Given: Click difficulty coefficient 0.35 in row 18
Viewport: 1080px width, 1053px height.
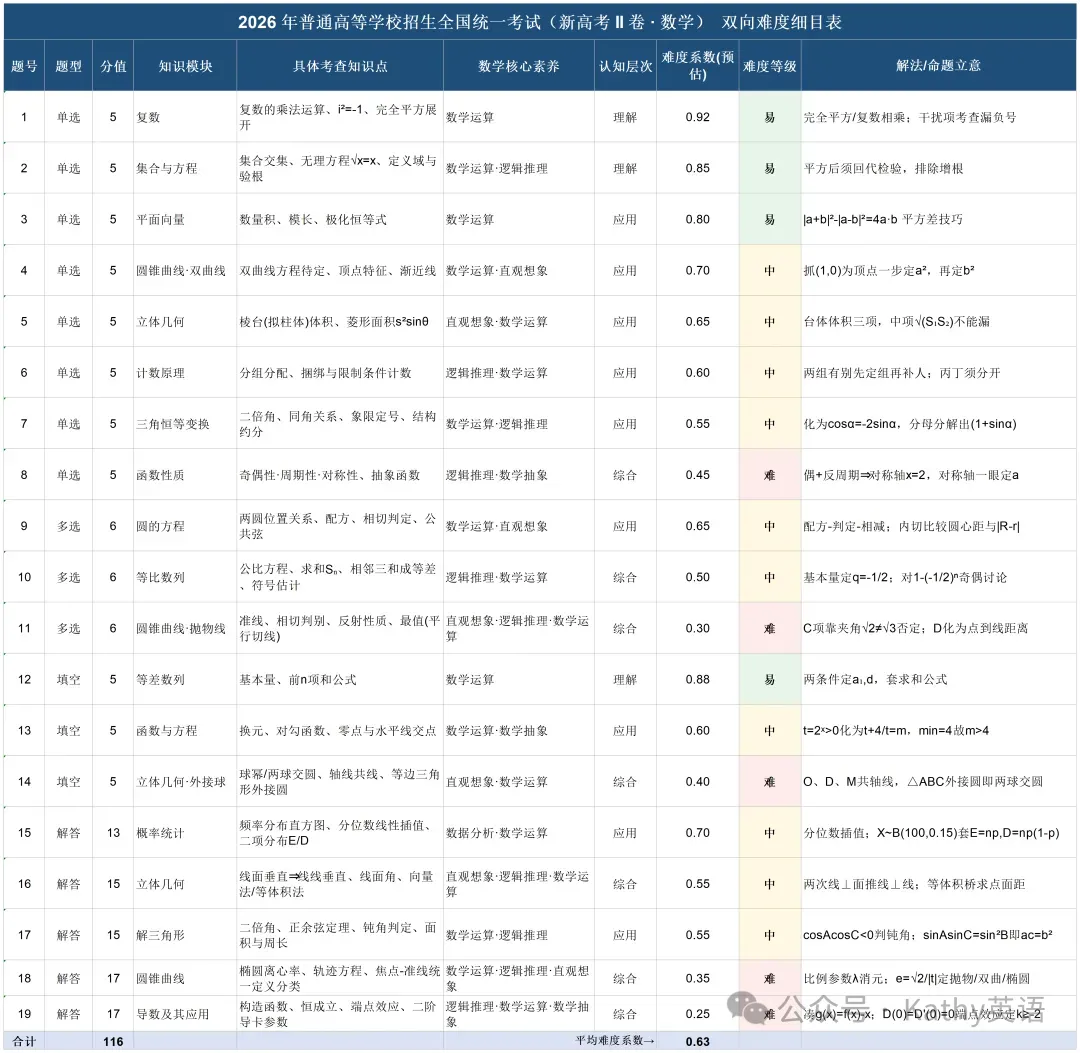Looking at the screenshot, I should [x=698, y=978].
